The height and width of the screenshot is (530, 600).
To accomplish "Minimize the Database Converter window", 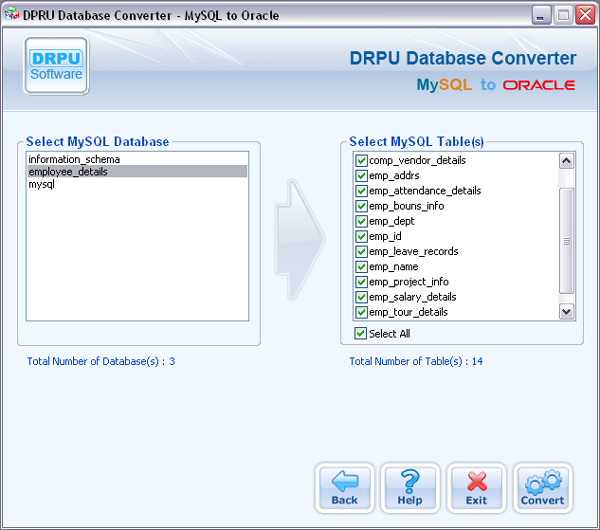I will (541, 15).
